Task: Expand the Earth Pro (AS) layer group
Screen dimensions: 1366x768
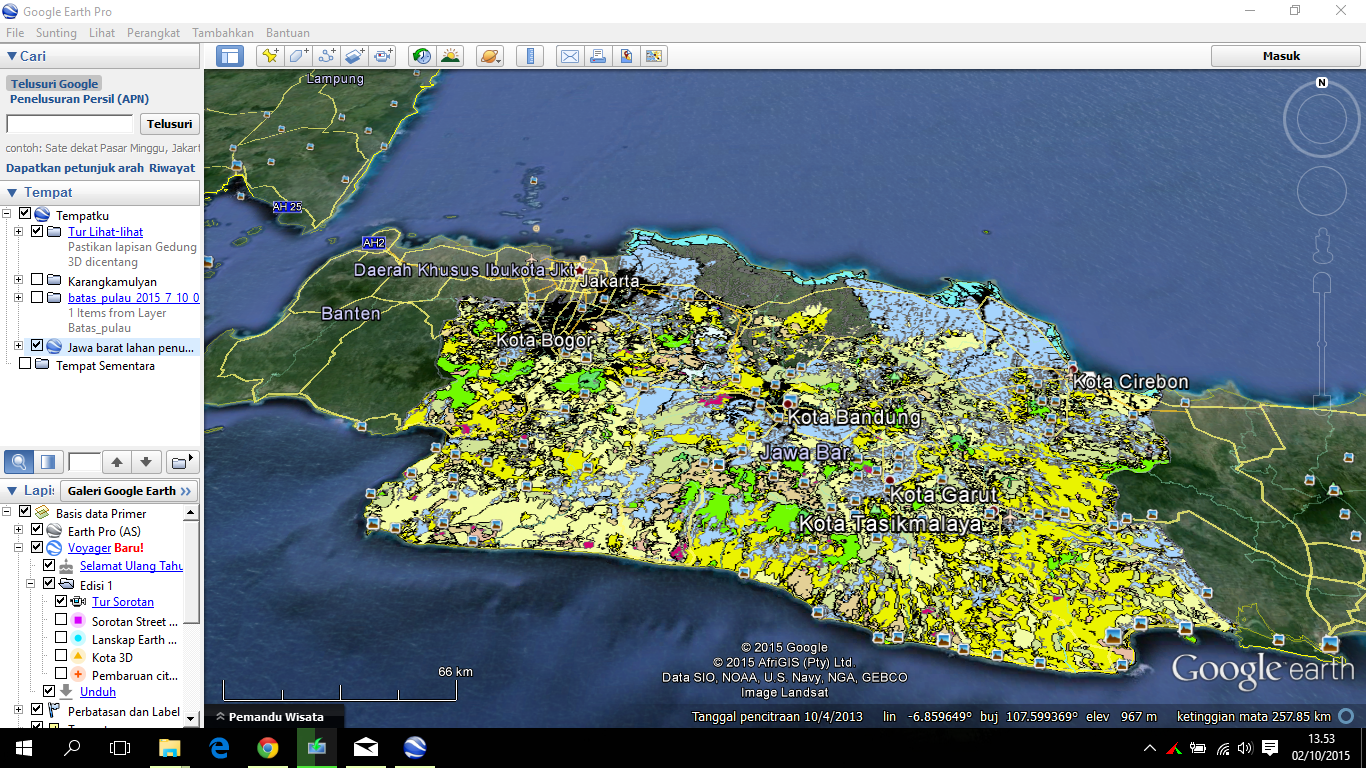Action: 18,530
